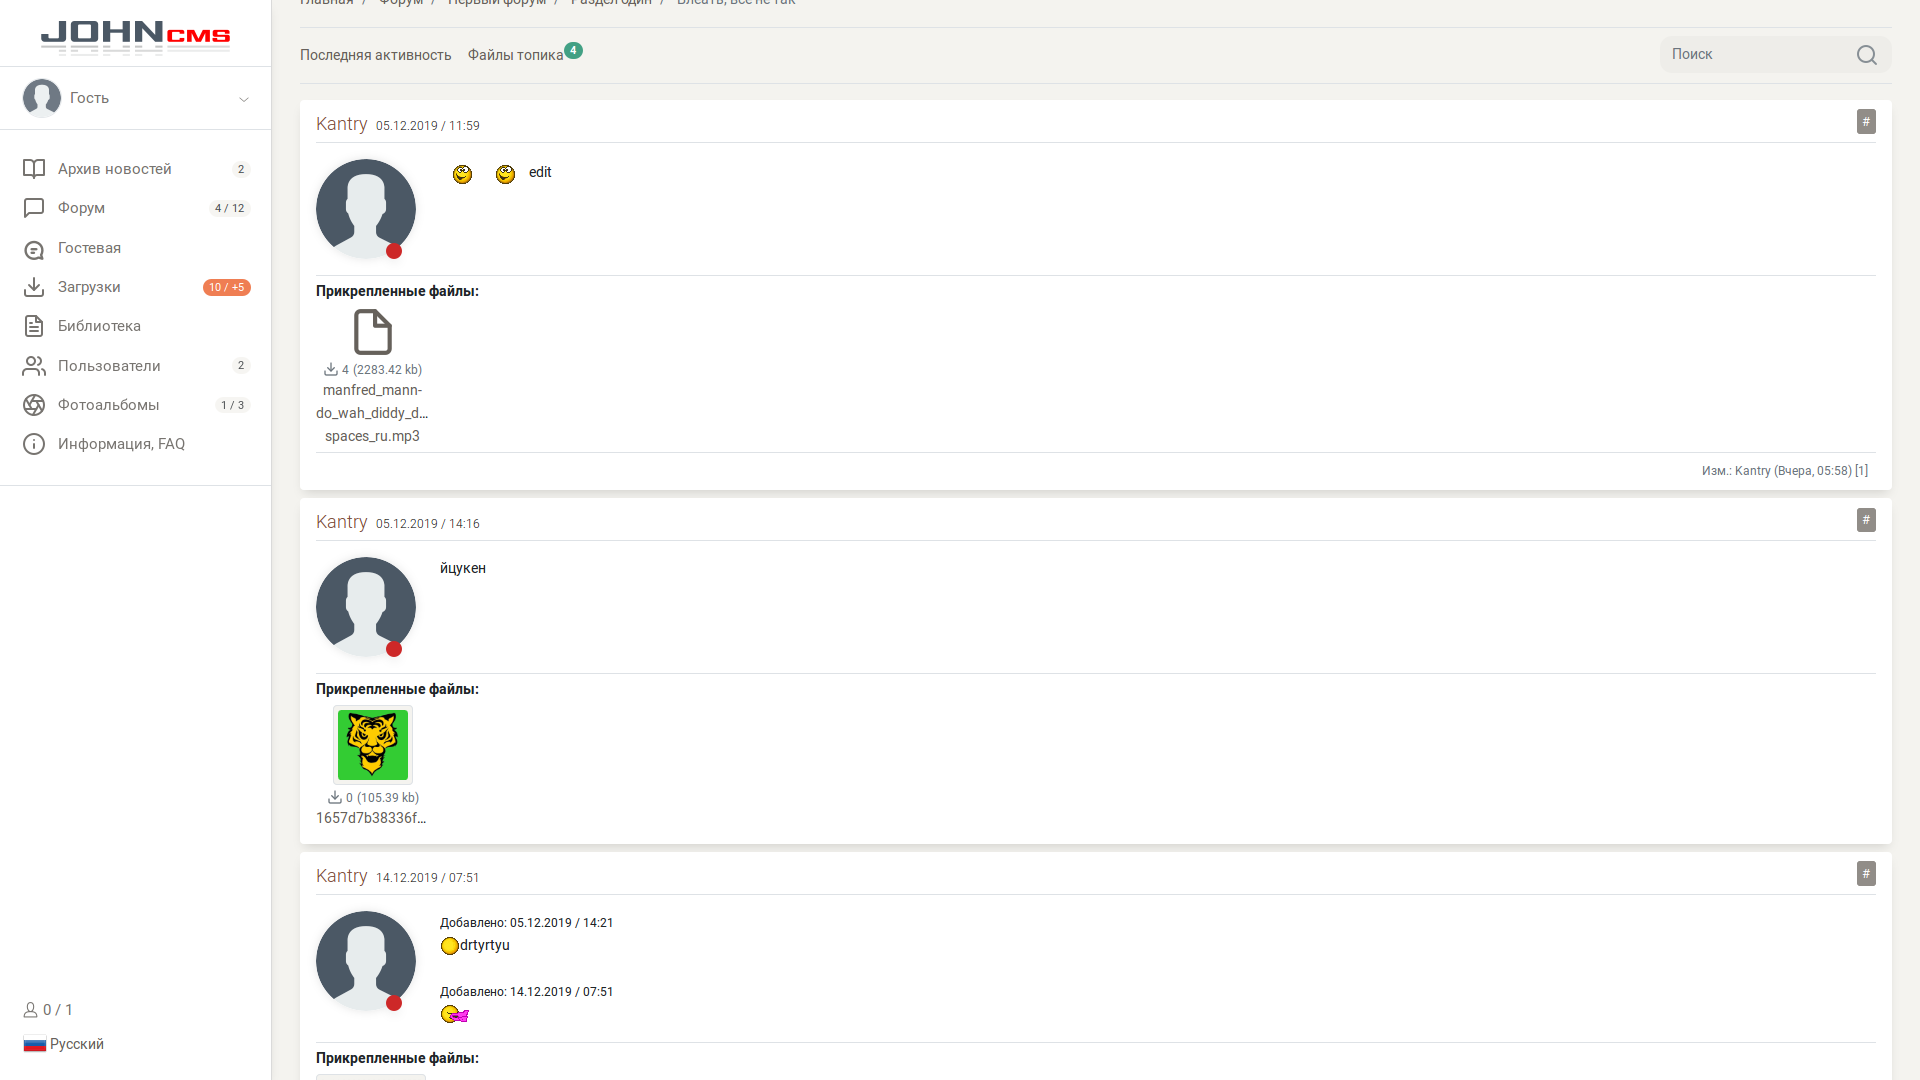Open the attached mp3 file icon

(372, 332)
